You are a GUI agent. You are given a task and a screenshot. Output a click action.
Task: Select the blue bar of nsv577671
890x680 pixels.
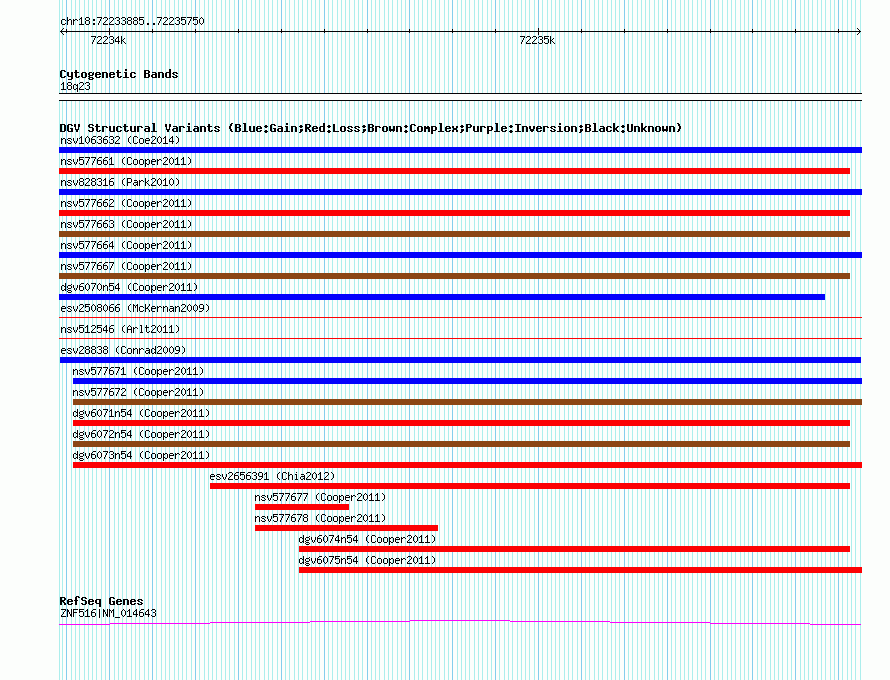(467, 381)
